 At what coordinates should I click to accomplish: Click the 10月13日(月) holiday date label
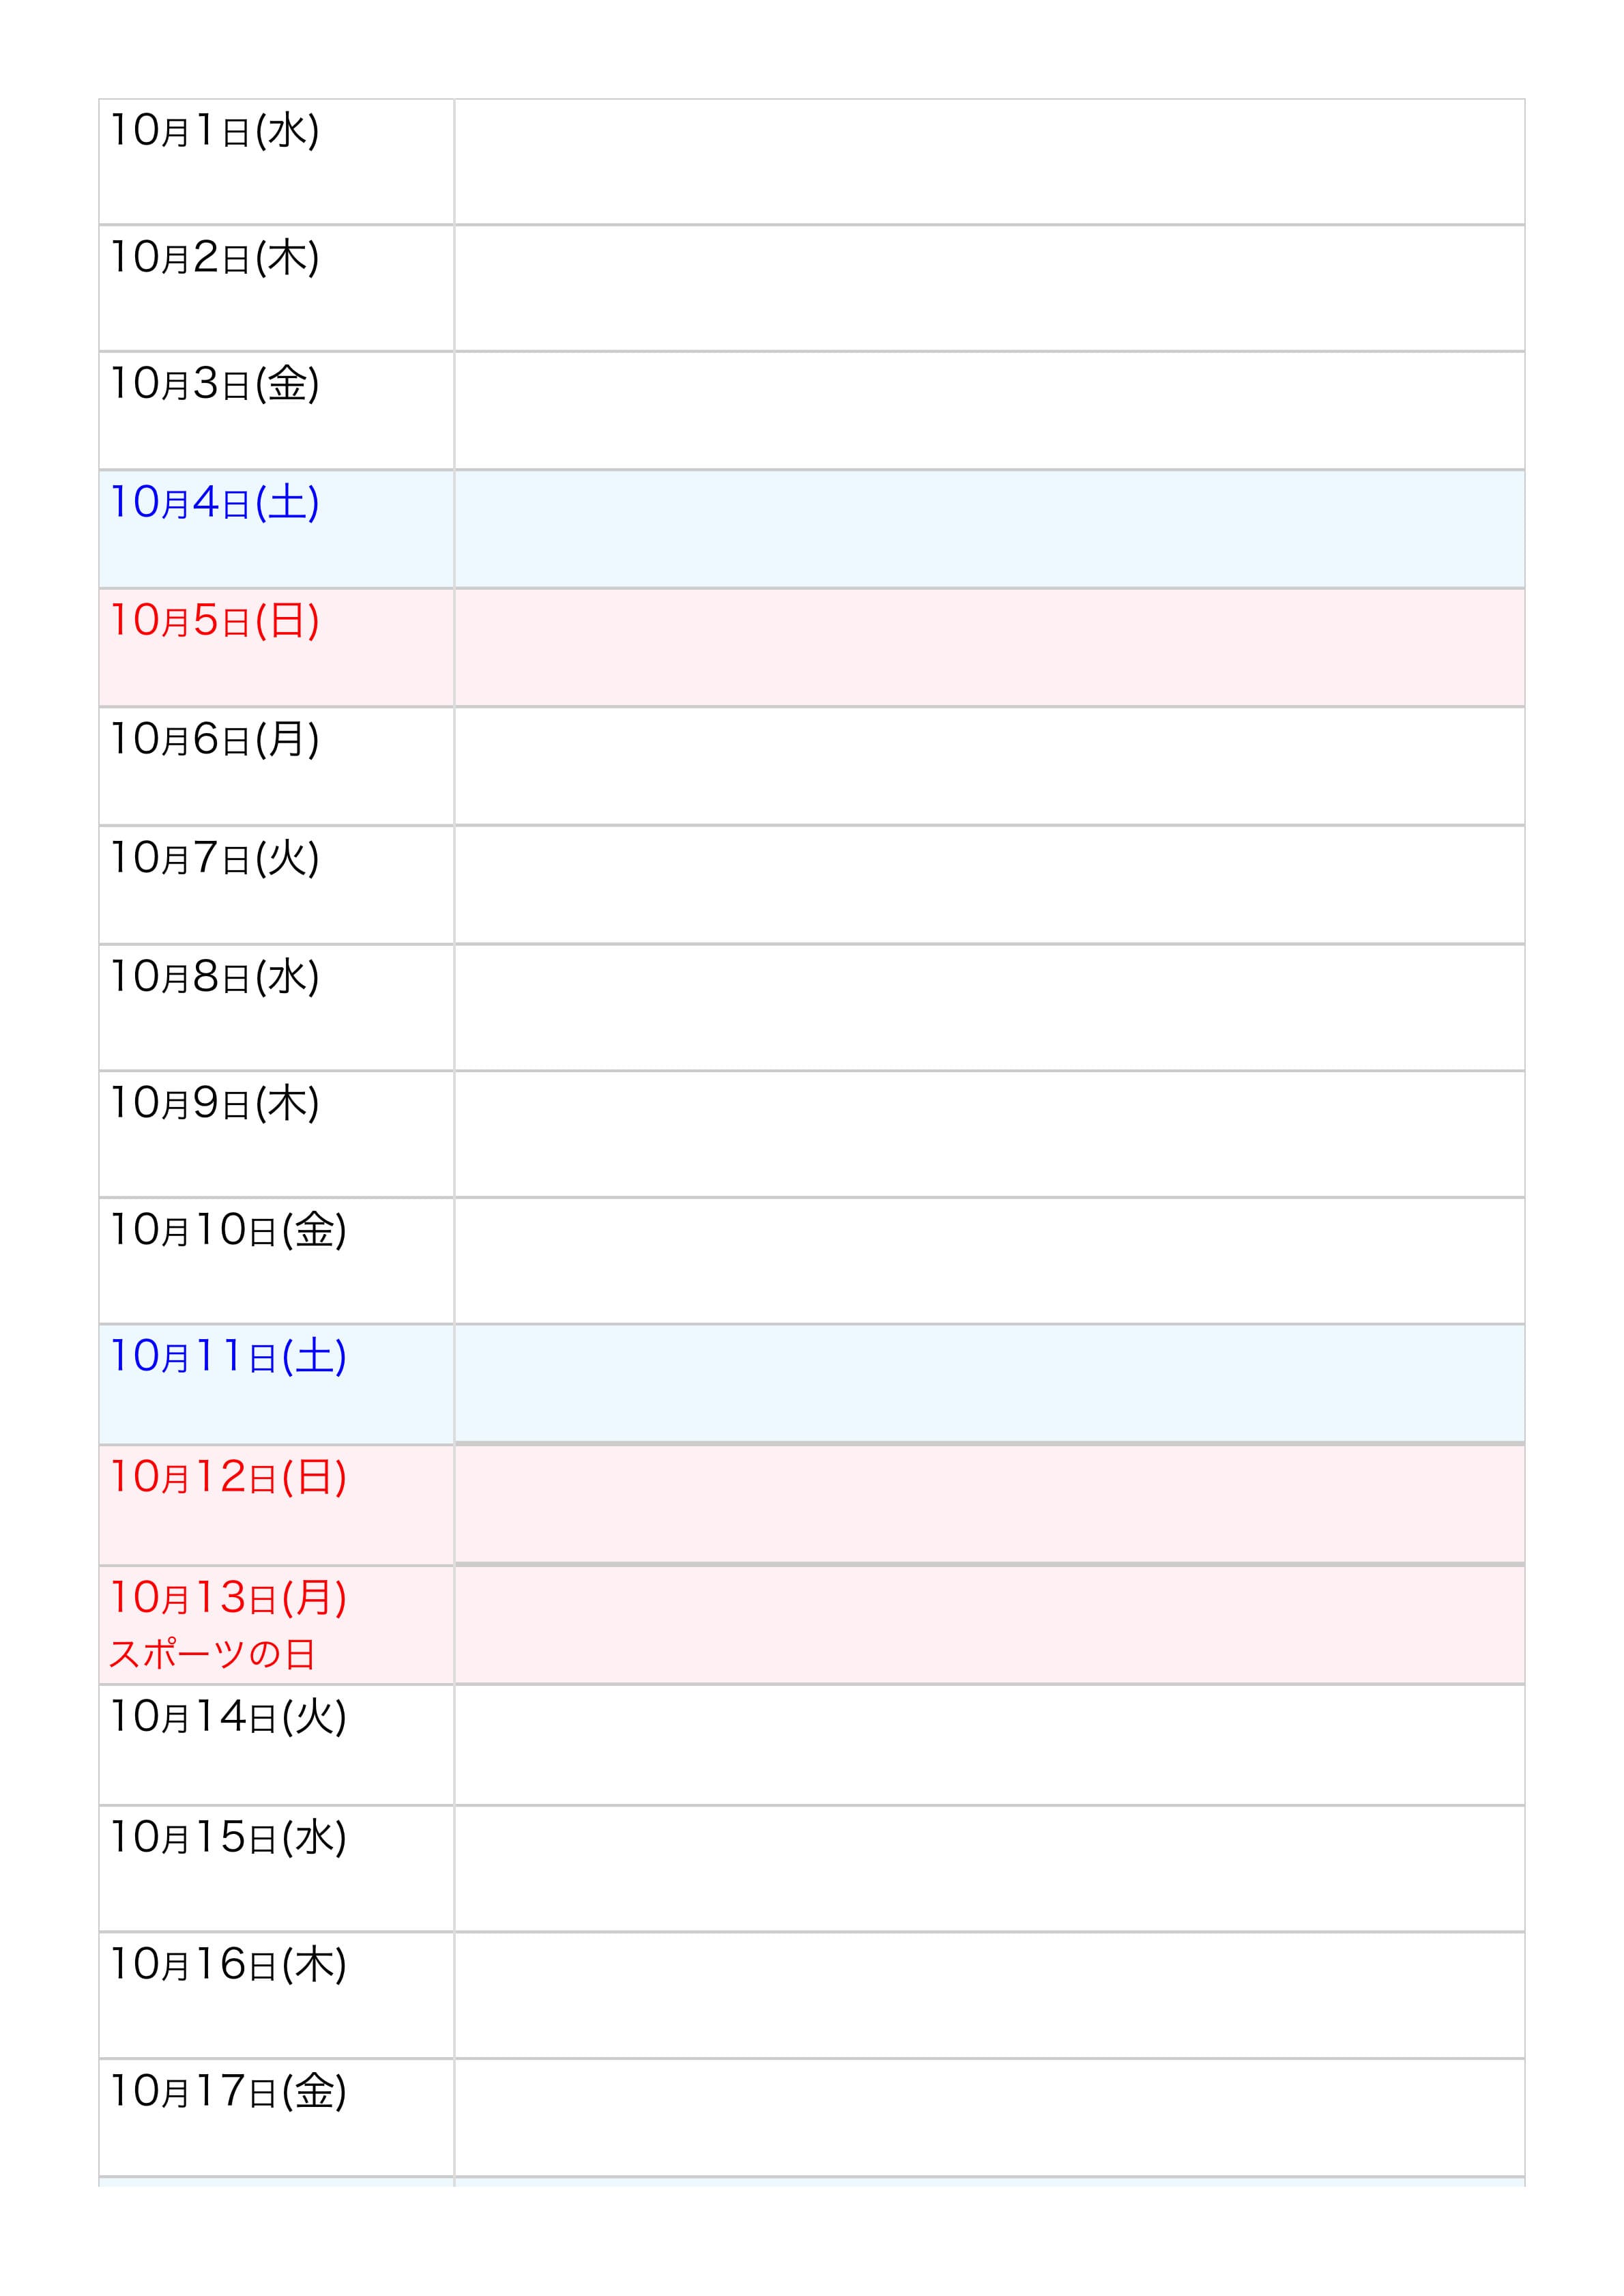(x=228, y=1598)
